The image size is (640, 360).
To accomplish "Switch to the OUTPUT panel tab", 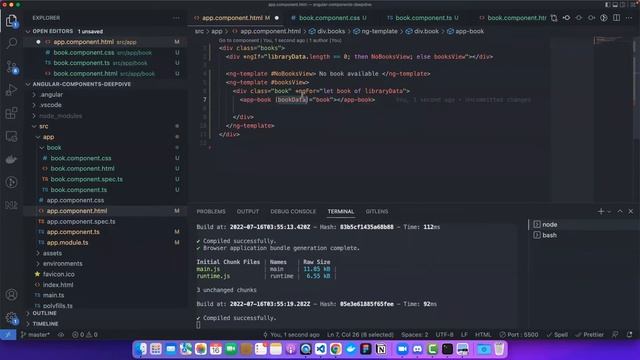I will [248, 211].
